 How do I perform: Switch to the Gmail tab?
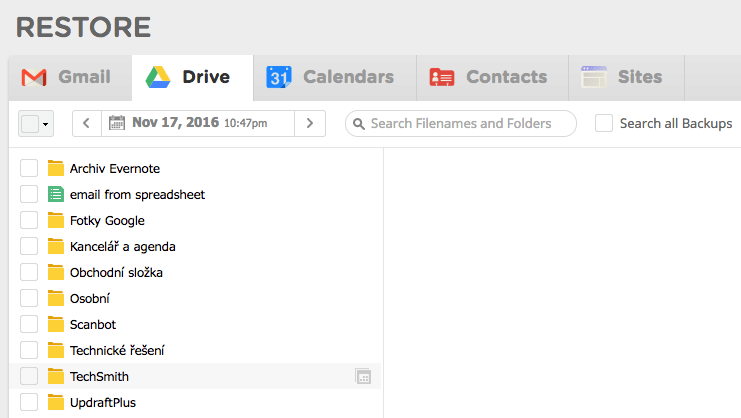pyautogui.click(x=67, y=78)
